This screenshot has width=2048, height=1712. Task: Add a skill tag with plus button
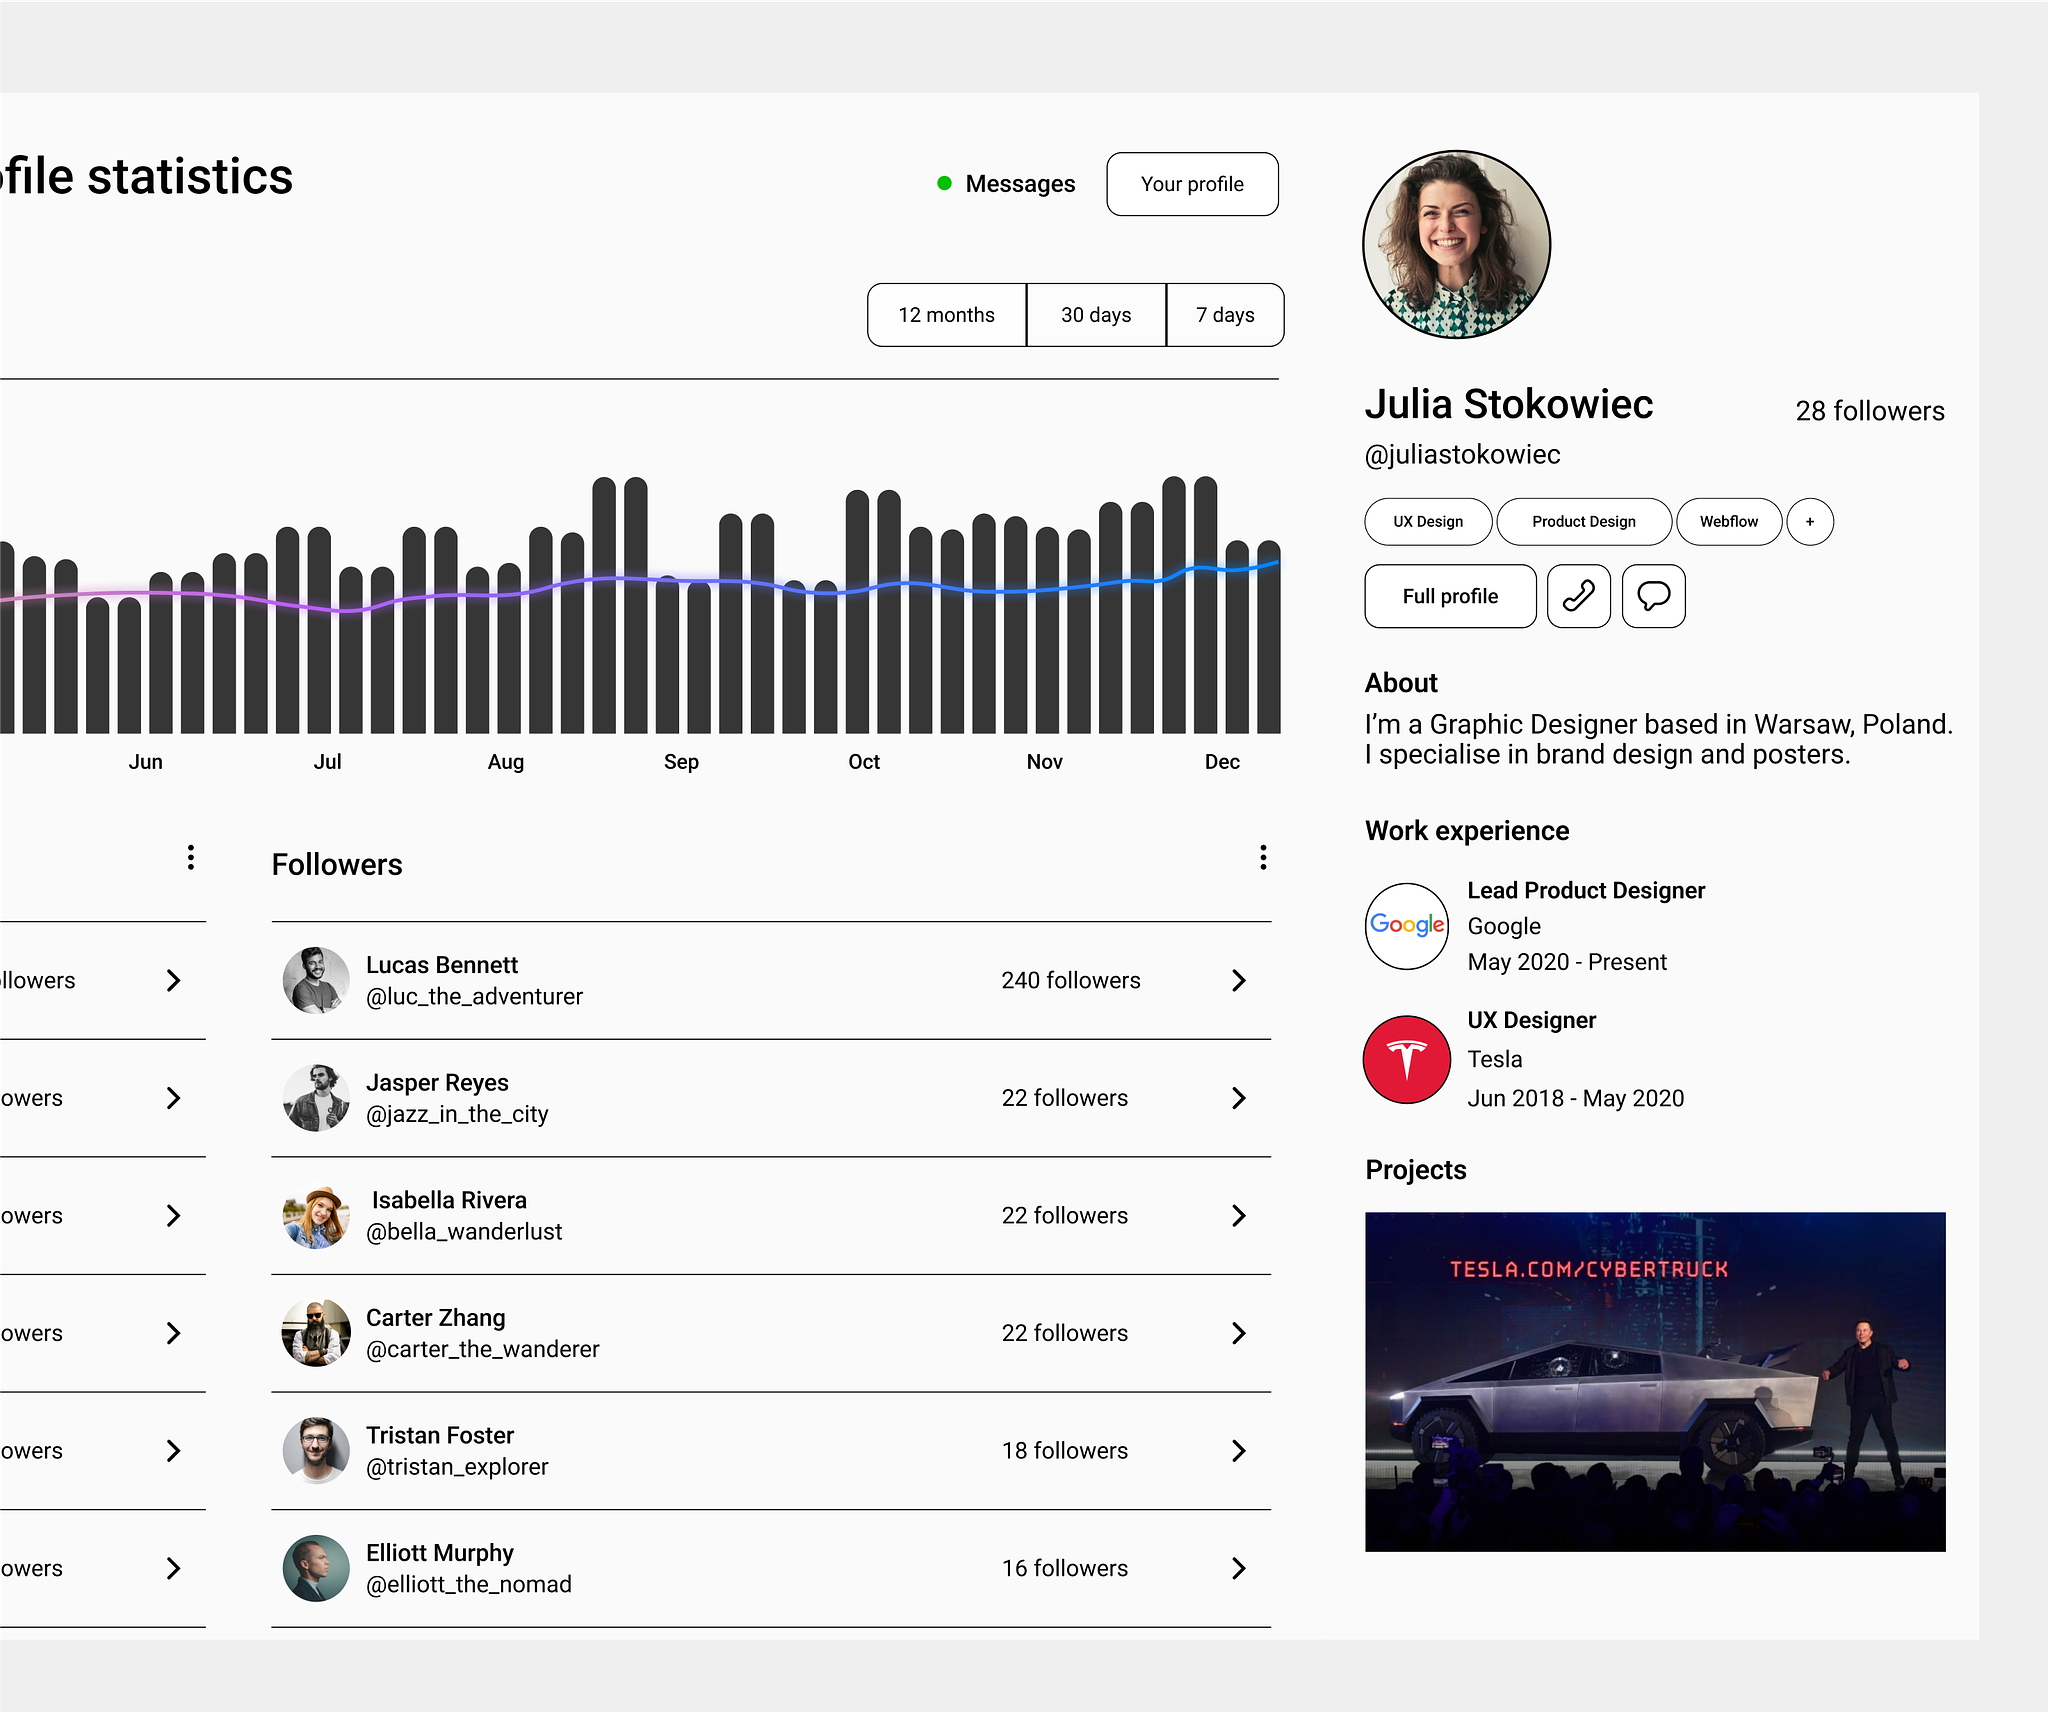point(1810,522)
